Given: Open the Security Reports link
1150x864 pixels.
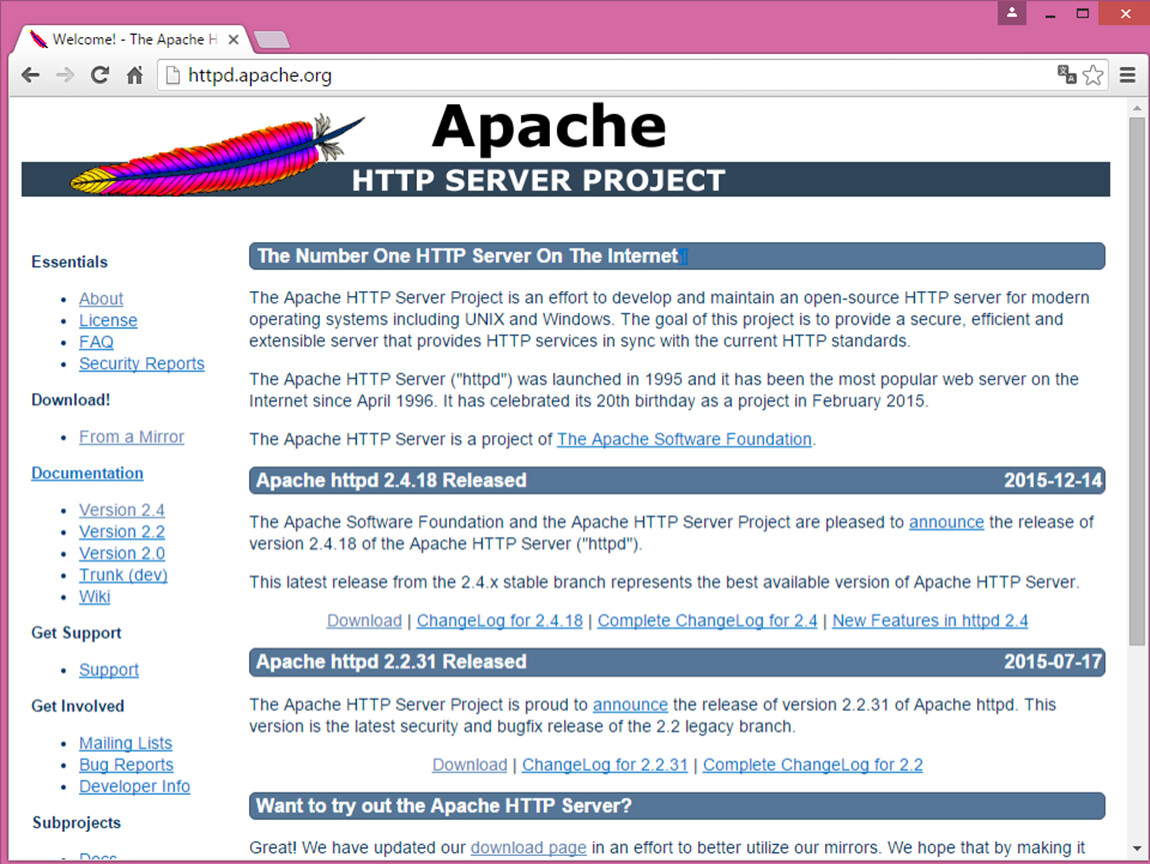Looking at the screenshot, I should [x=141, y=364].
